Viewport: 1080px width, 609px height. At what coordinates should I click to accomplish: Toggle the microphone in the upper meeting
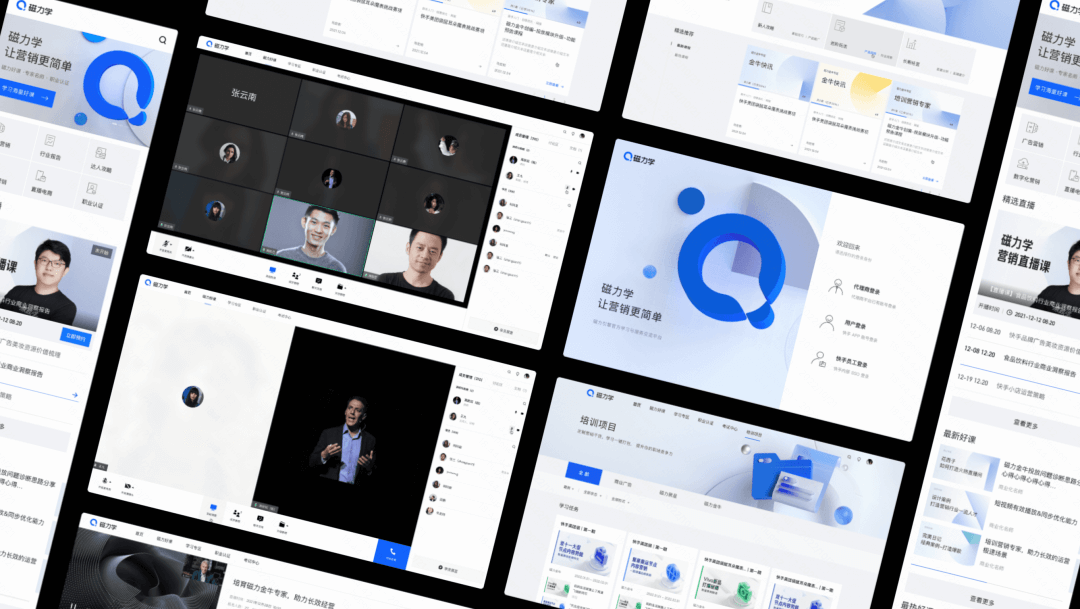click(x=165, y=245)
